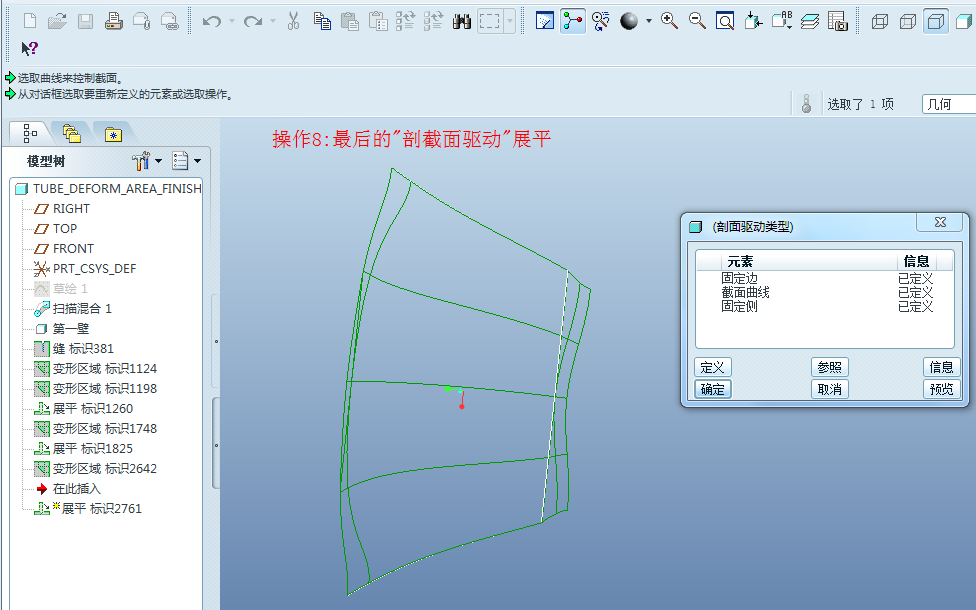The height and width of the screenshot is (610, 976).
Task: Open the selection box dropdown arrow
Action: (x=510, y=21)
